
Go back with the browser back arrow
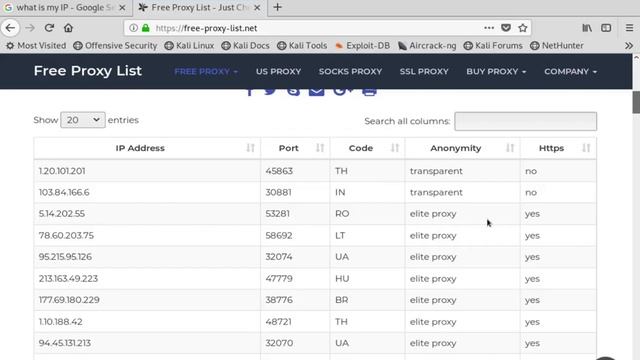(x=10, y=28)
